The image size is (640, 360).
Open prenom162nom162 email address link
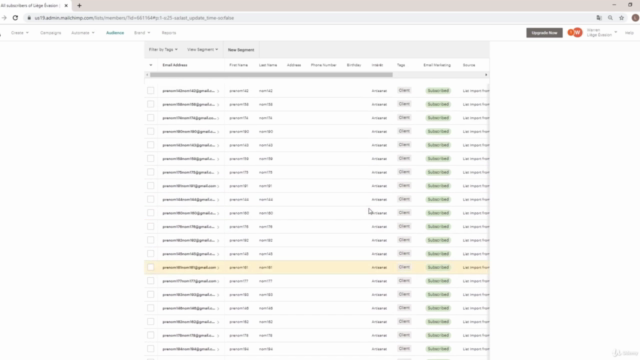tap(189, 322)
